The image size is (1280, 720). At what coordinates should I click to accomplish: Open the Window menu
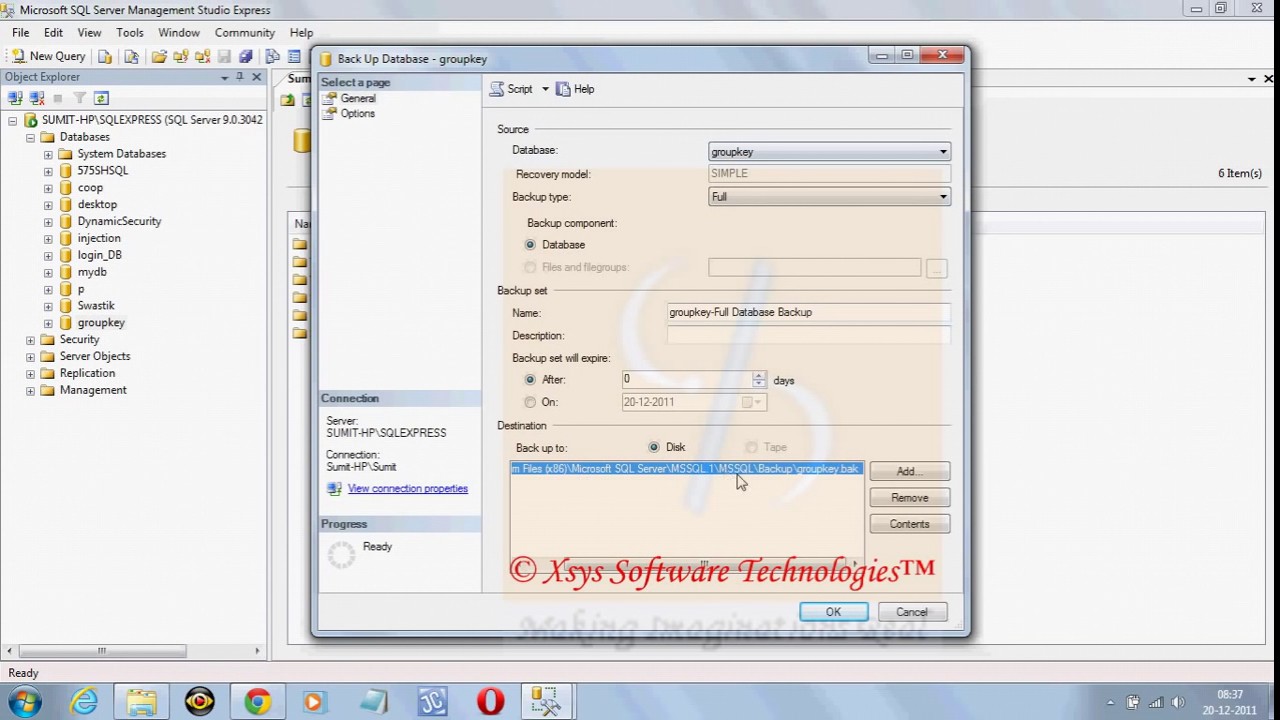pos(179,33)
